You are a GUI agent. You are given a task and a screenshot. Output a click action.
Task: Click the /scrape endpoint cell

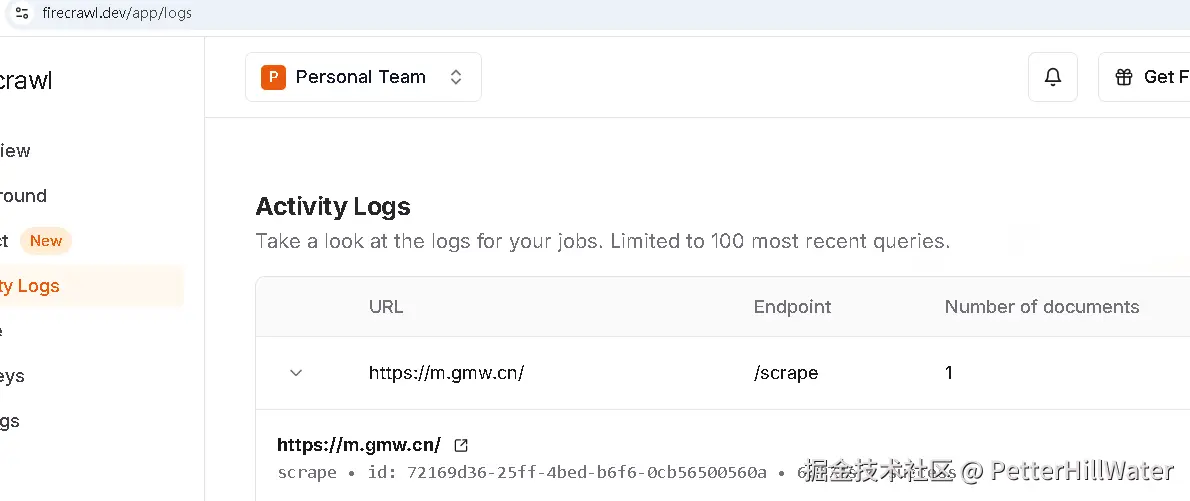786,373
